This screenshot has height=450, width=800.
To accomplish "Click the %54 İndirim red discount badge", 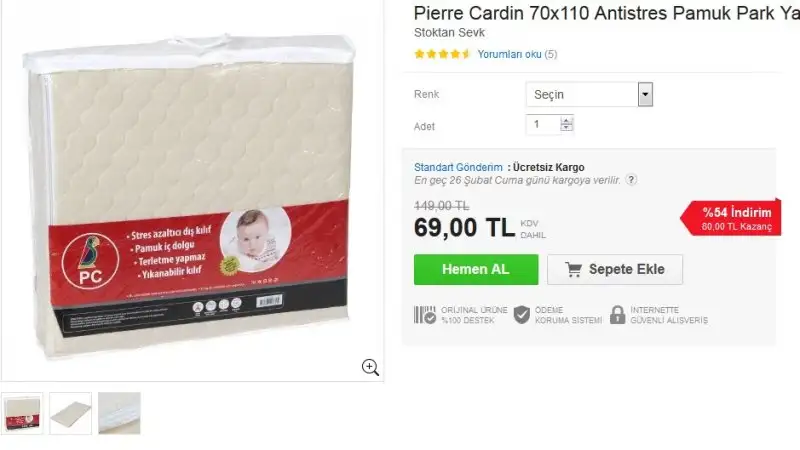I will [x=731, y=218].
